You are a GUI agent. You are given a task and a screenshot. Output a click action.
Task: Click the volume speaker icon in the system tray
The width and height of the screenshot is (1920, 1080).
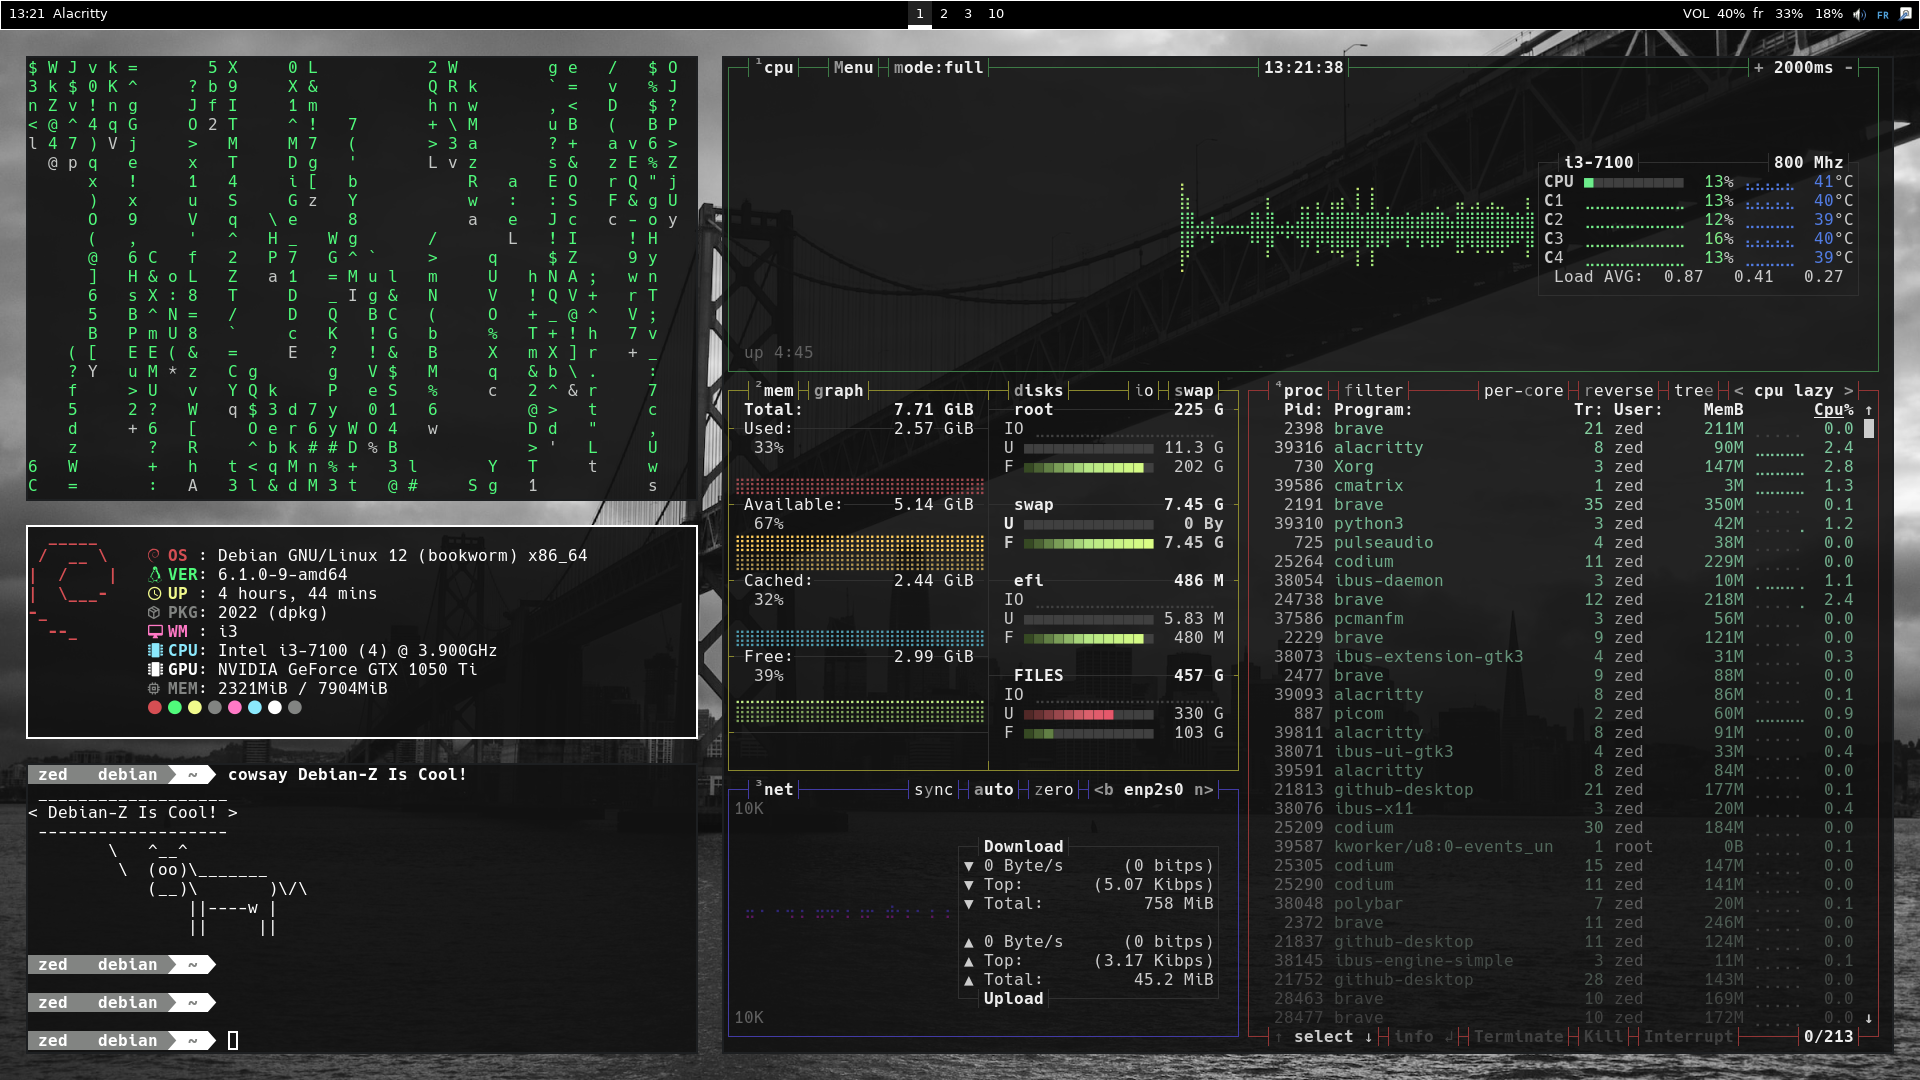point(1857,14)
